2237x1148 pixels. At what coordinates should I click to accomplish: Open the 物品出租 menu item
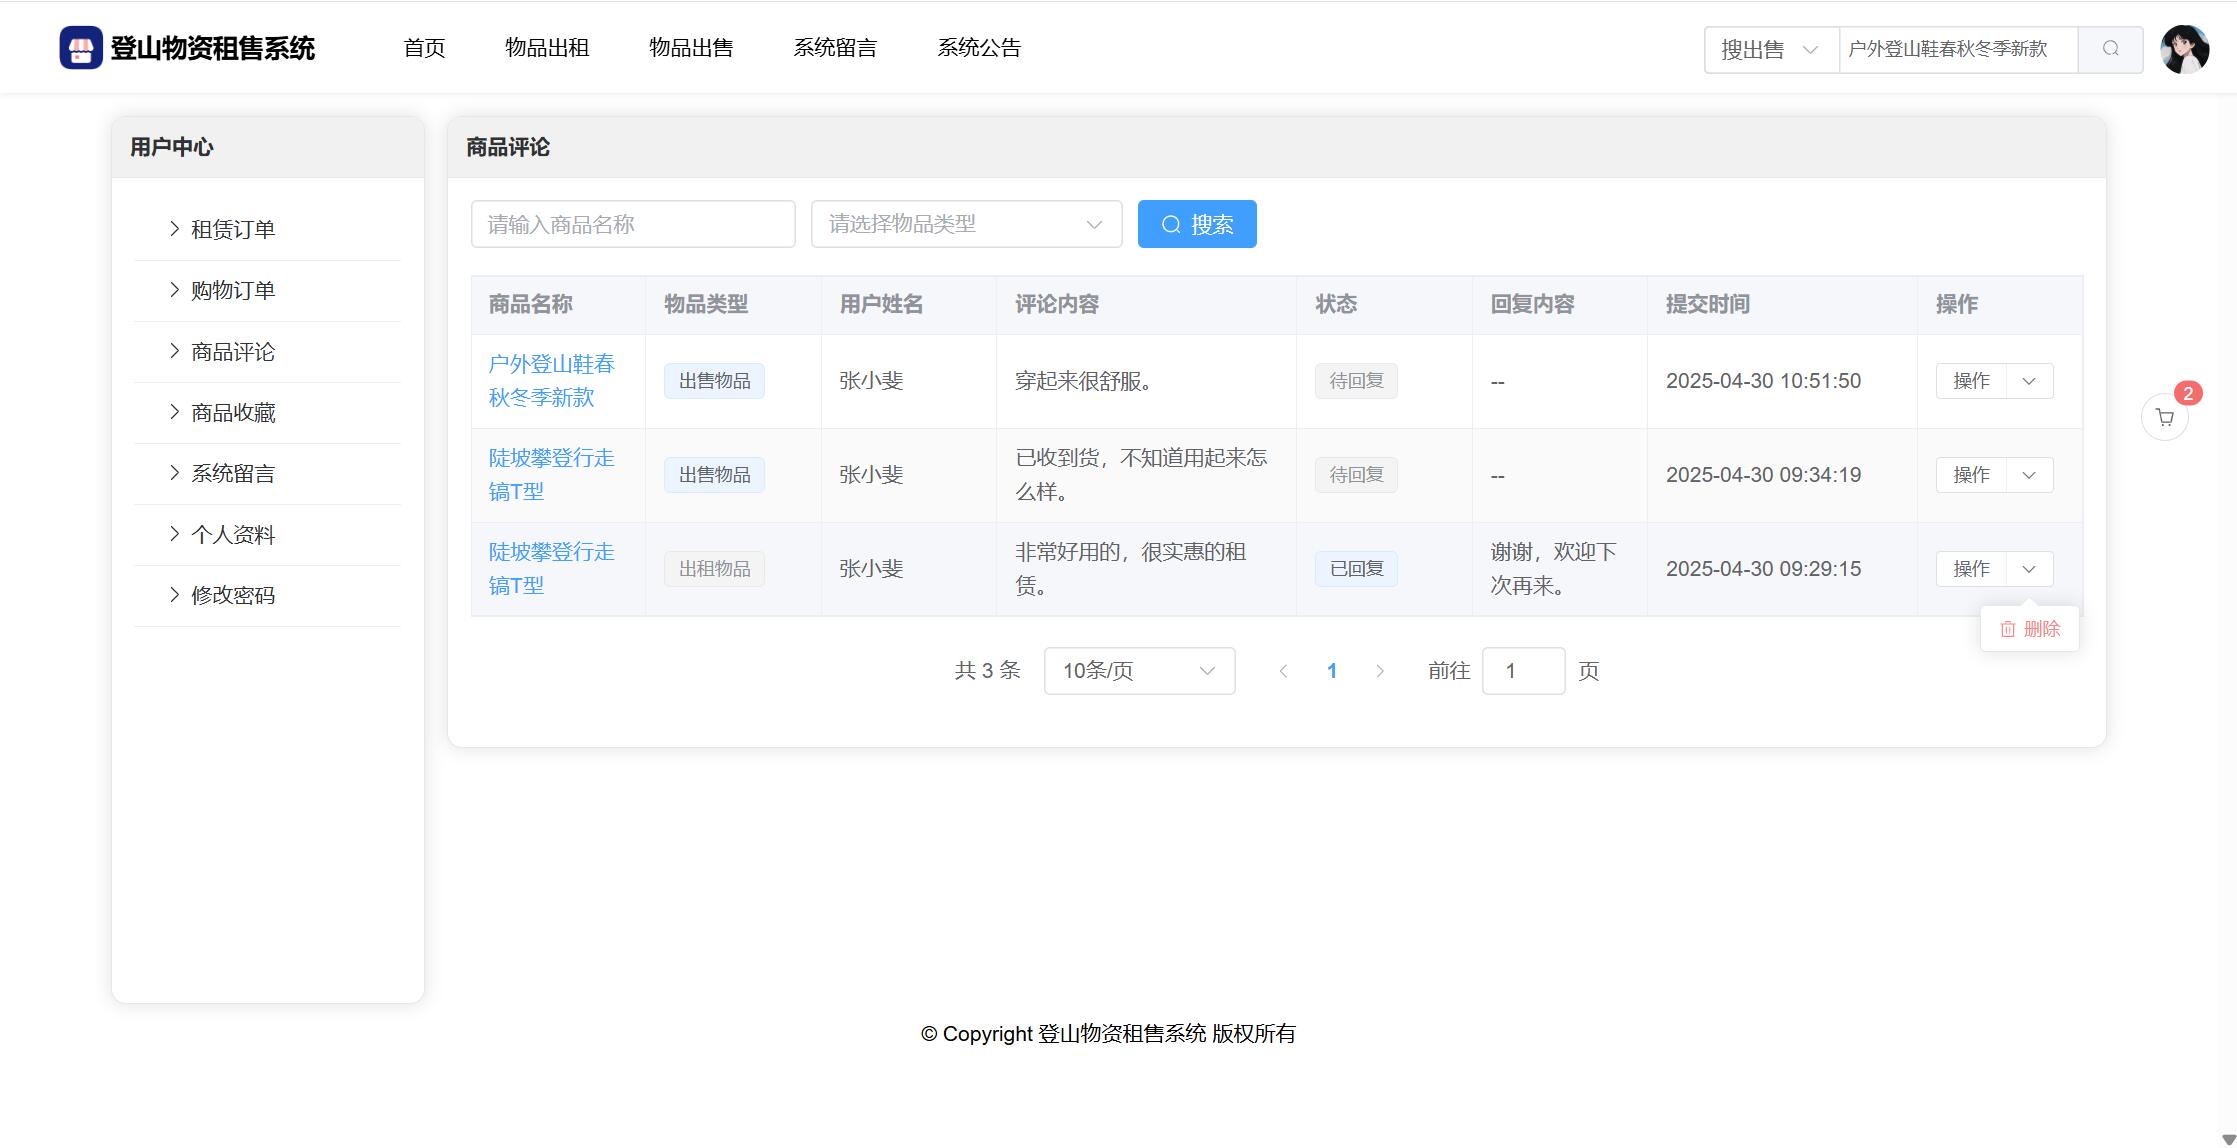tap(547, 48)
